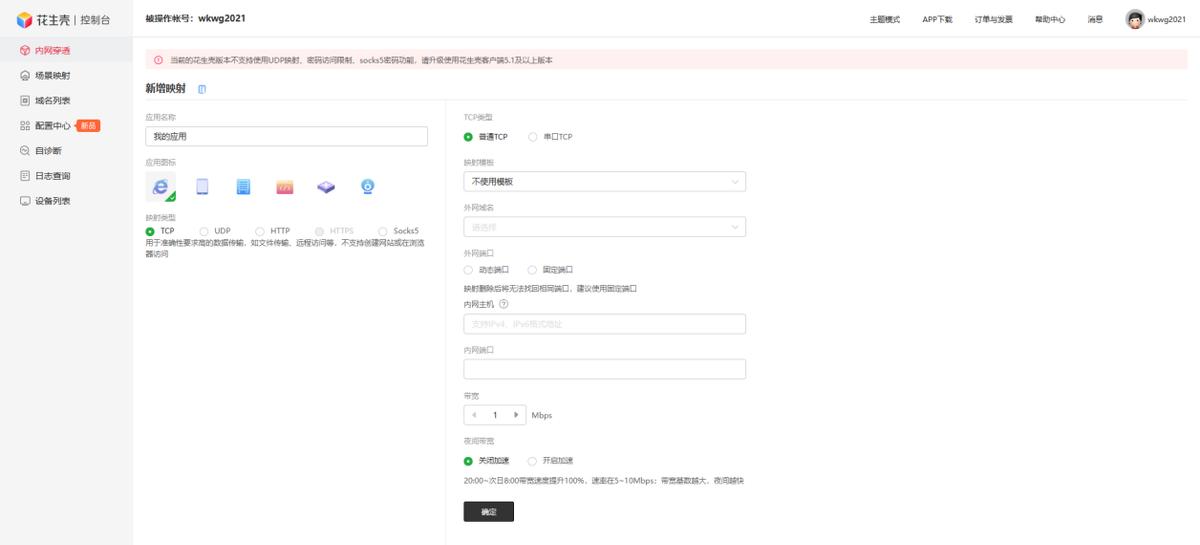Increase bandwidth with the right arrow

click(x=516, y=415)
